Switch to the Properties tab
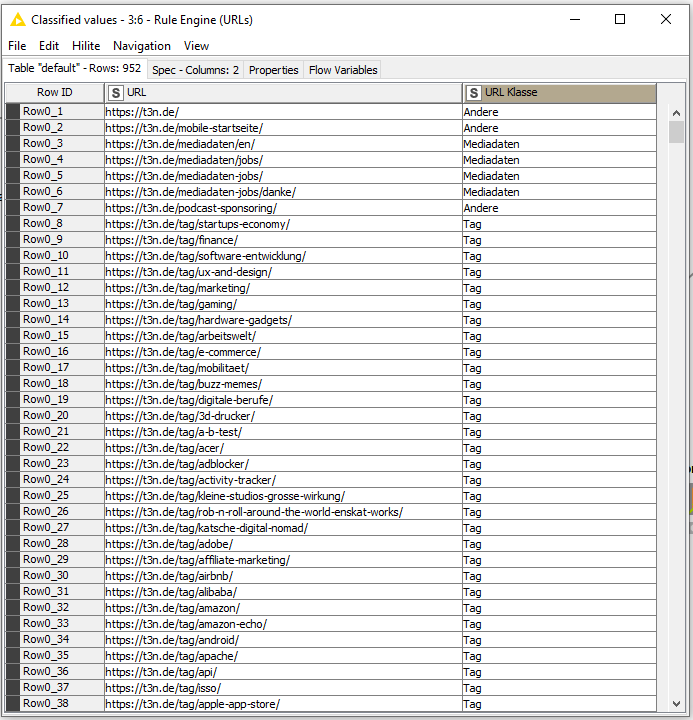693x720 pixels. coord(274,70)
